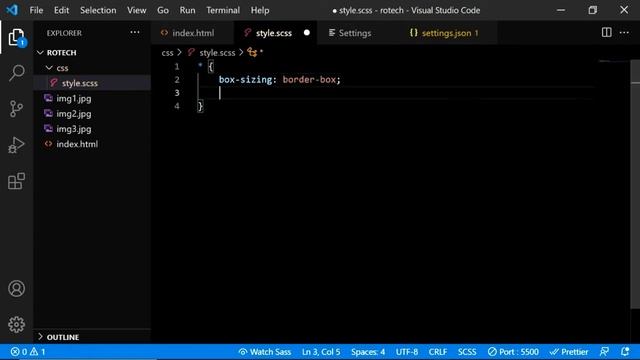Open the Run and Debug view
Screen dimensions: 640x360
(x=16, y=145)
